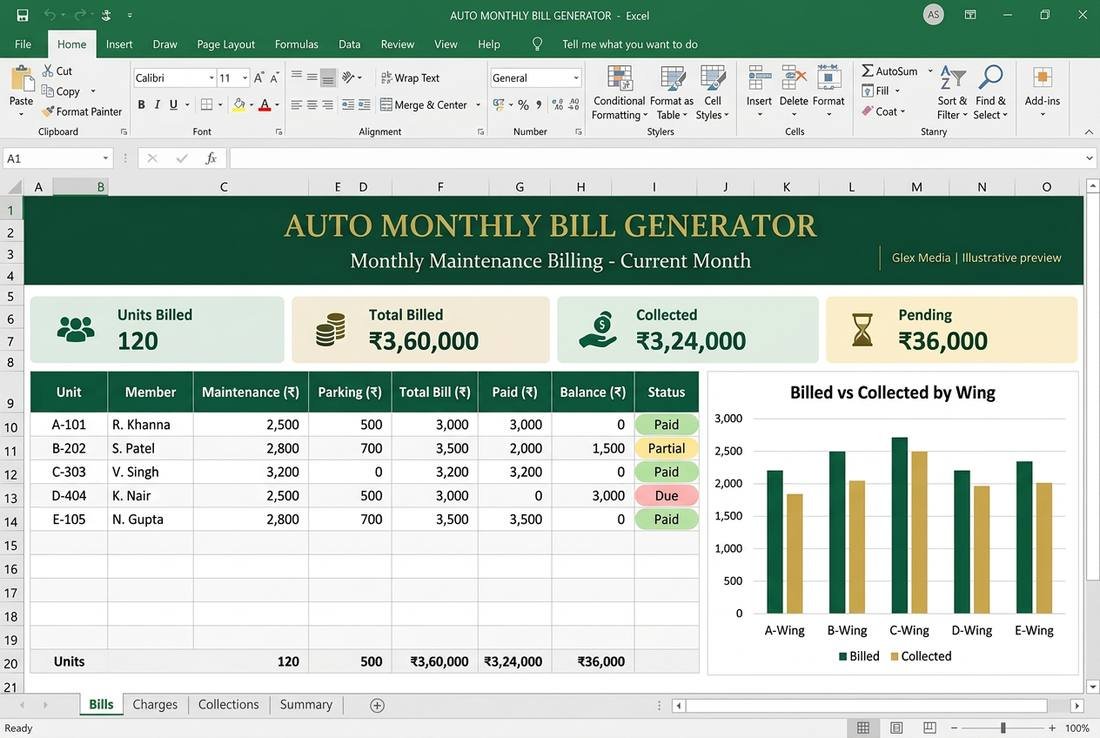Click the zoom slider handle
Screen dimensions: 1100x738
click(1003, 728)
